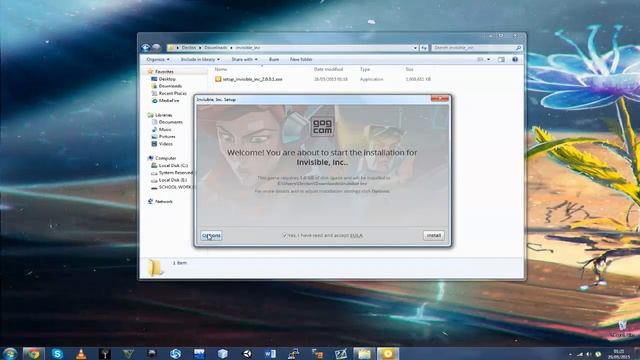Click New folder in the Explorer toolbar
The width and height of the screenshot is (640, 360).
coord(301,60)
